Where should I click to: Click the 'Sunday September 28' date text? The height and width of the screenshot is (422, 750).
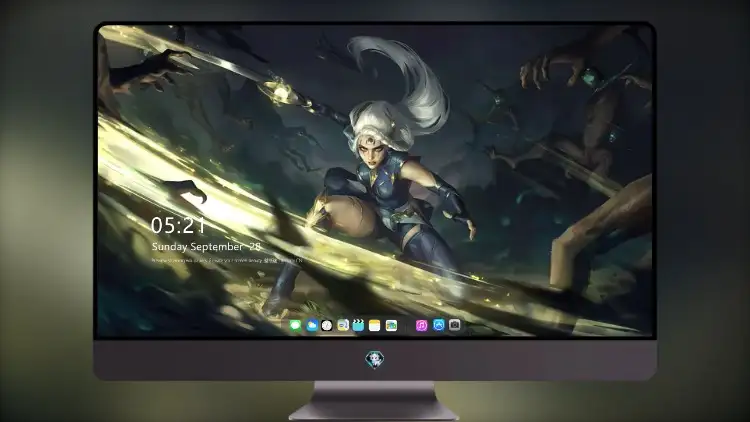pyautogui.click(x=206, y=246)
